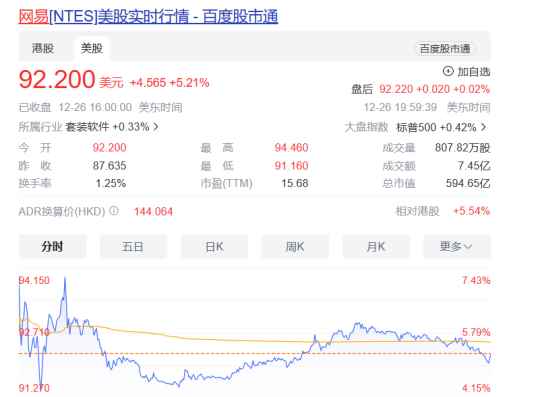Open the 更多 dropdown
This screenshot has height=397, width=540.
click(x=457, y=247)
